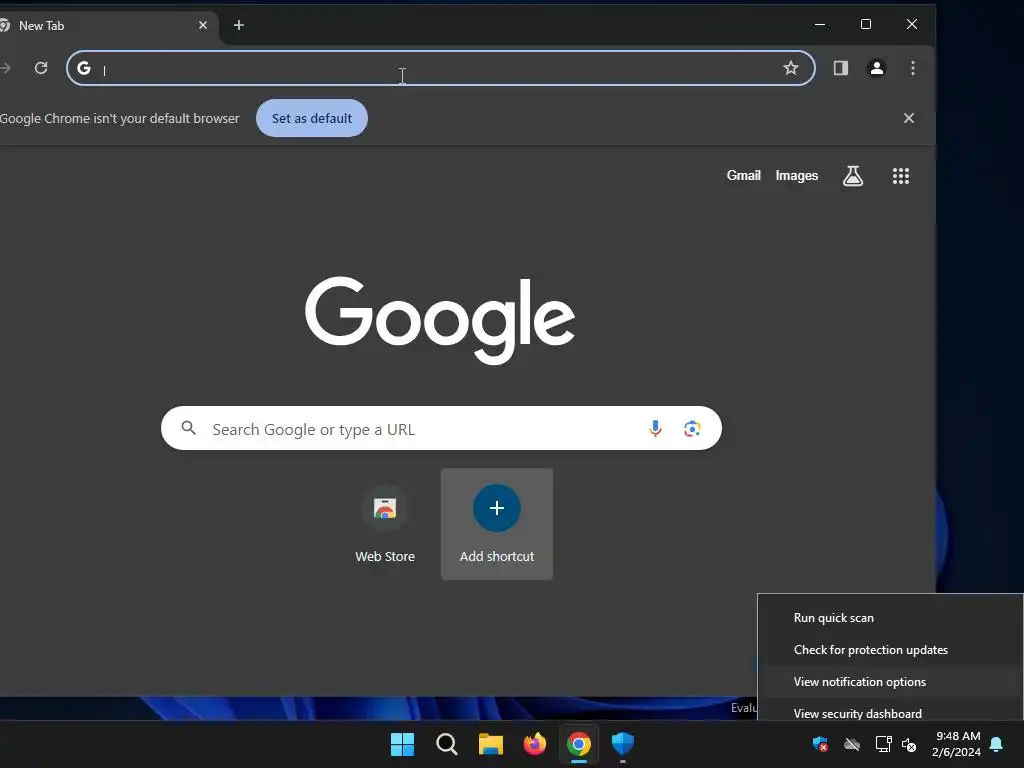The image size is (1024, 768).
Task: Open File Explorer from taskbar
Action: (490, 744)
